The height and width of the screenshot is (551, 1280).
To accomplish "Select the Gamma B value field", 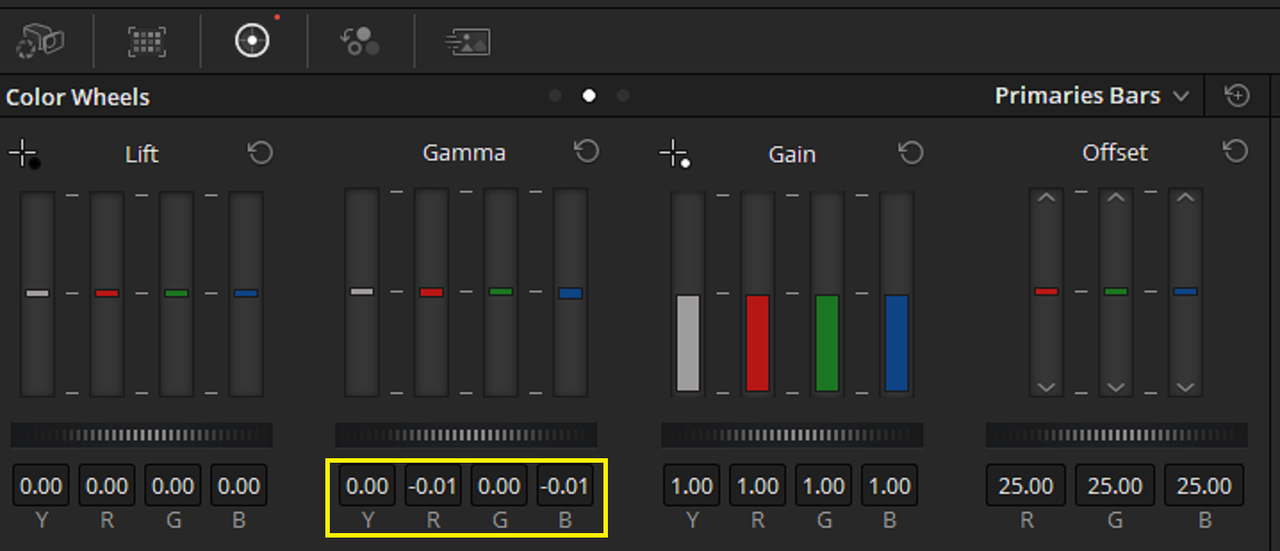I will 565,486.
